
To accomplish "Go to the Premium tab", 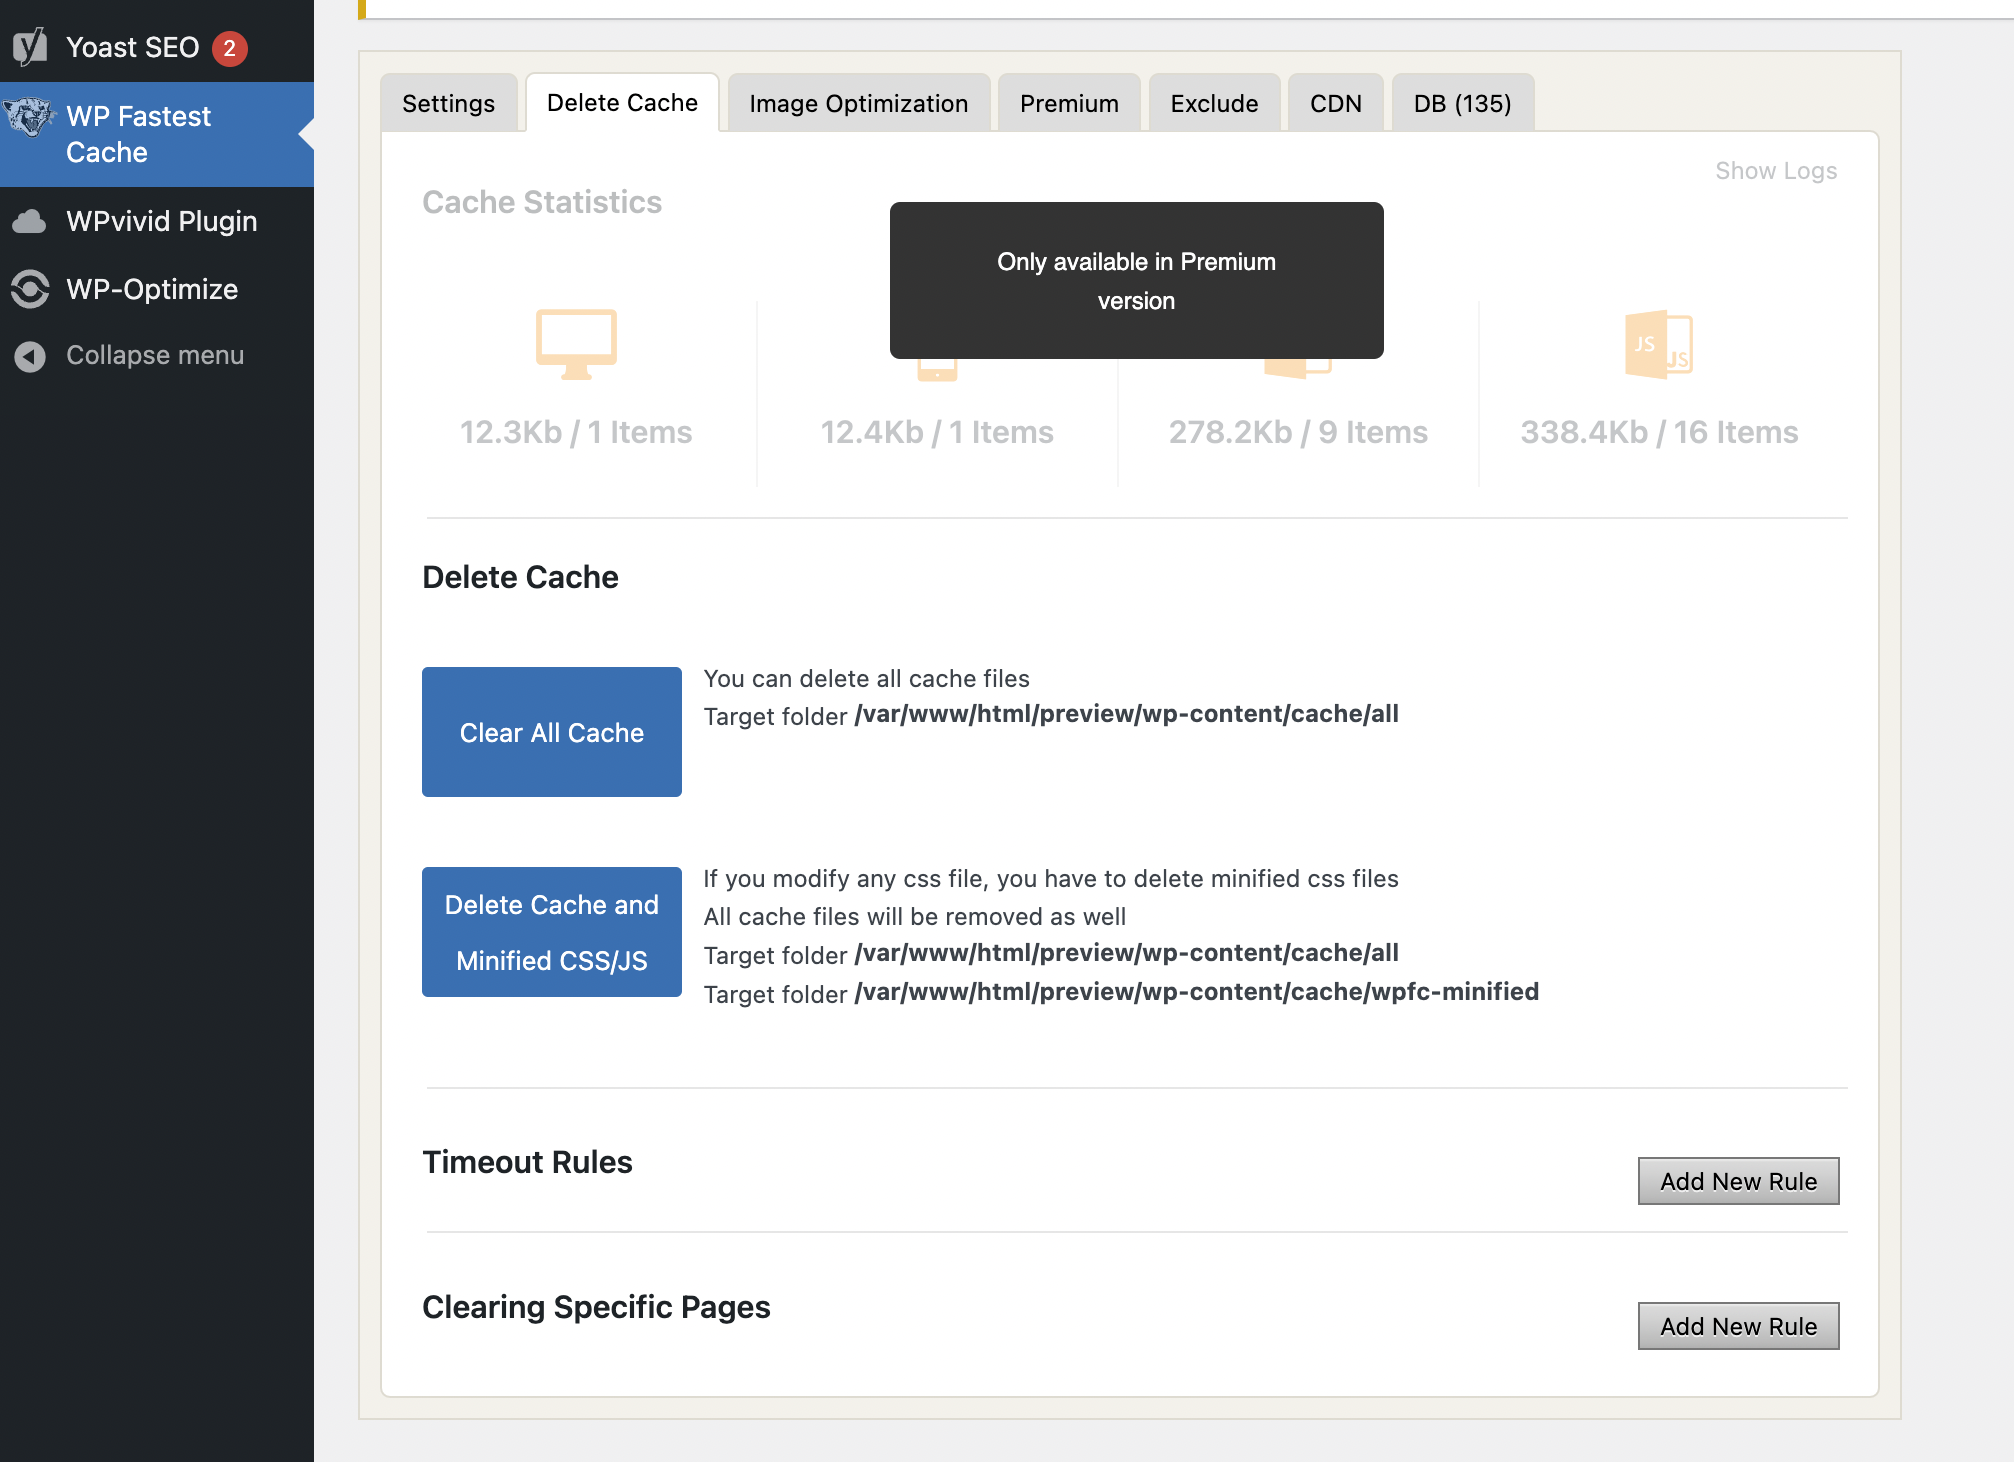I will point(1069,103).
